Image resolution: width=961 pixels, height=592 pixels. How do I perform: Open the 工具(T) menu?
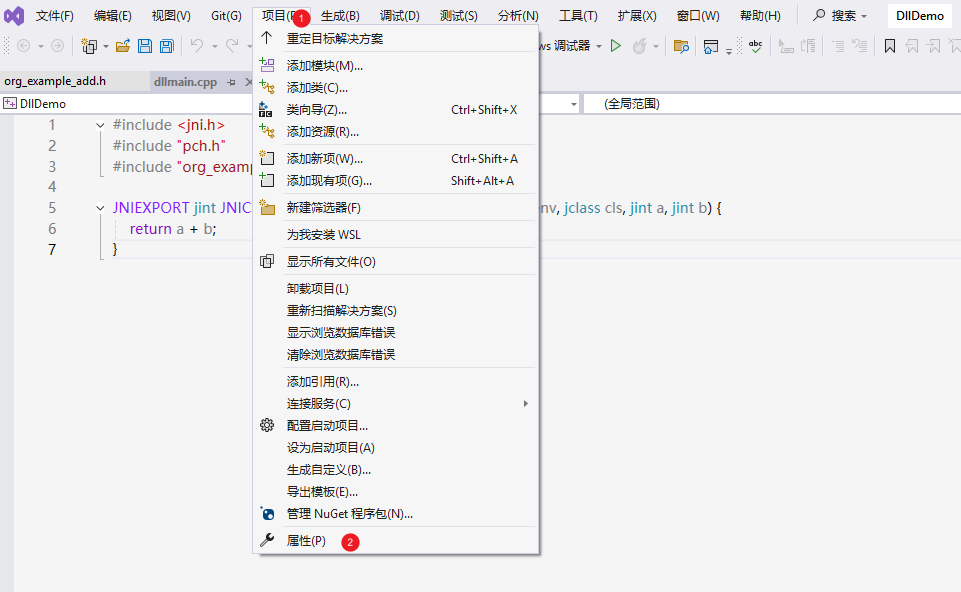click(578, 15)
